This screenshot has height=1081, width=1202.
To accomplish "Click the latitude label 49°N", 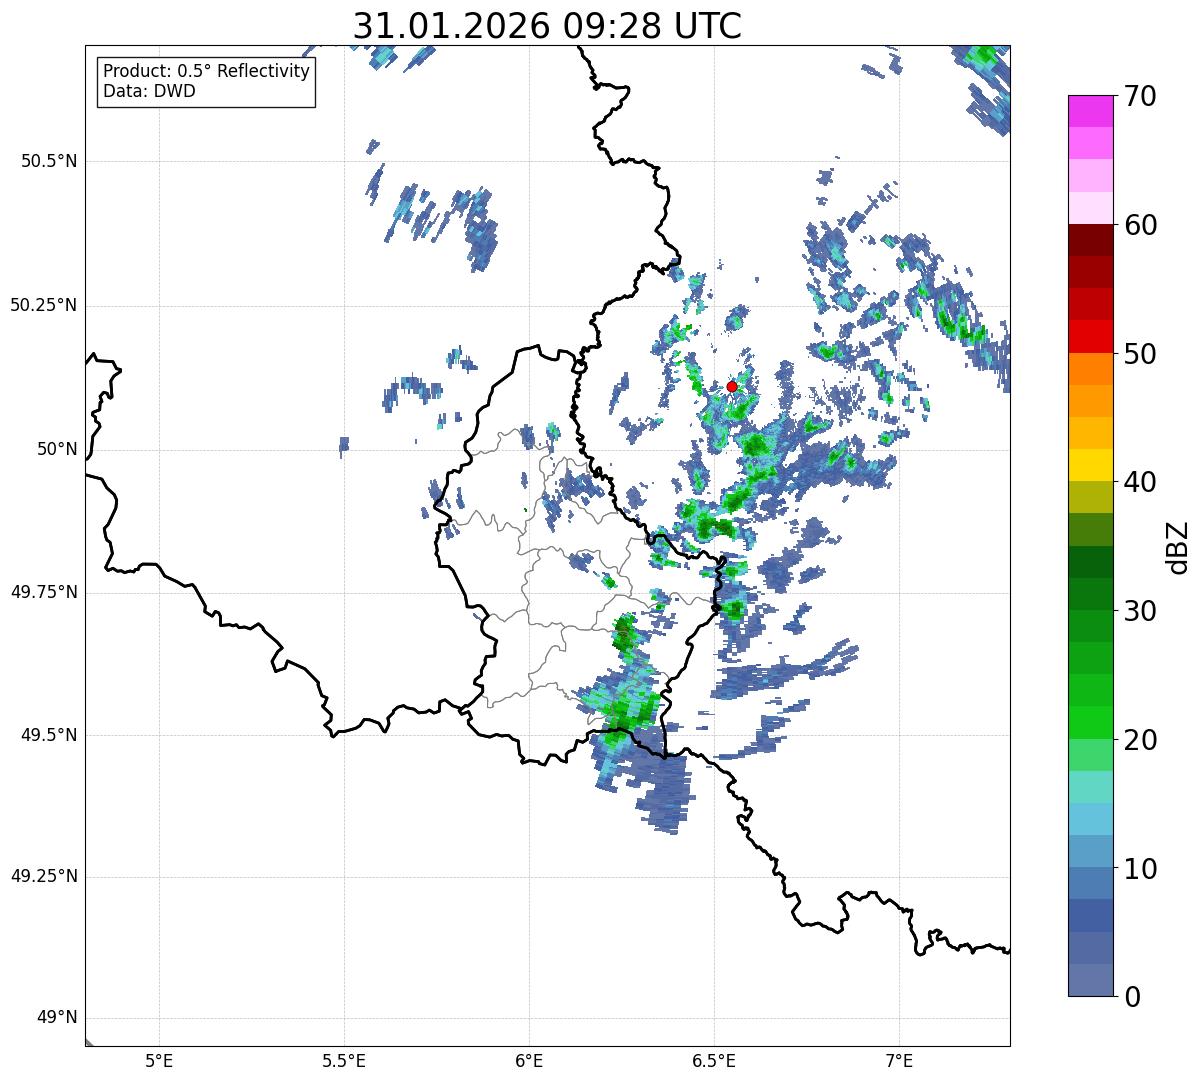I will coord(56,1018).
